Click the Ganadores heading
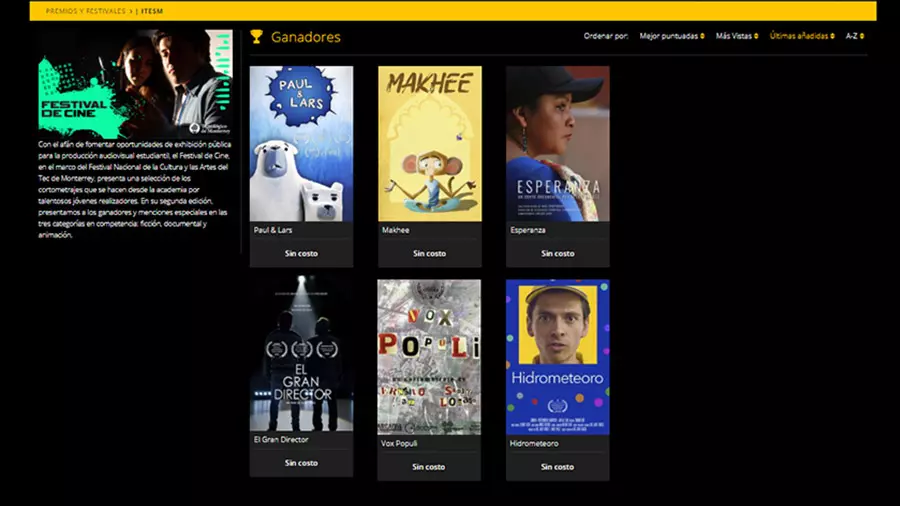The width and height of the screenshot is (900, 506). (305, 37)
